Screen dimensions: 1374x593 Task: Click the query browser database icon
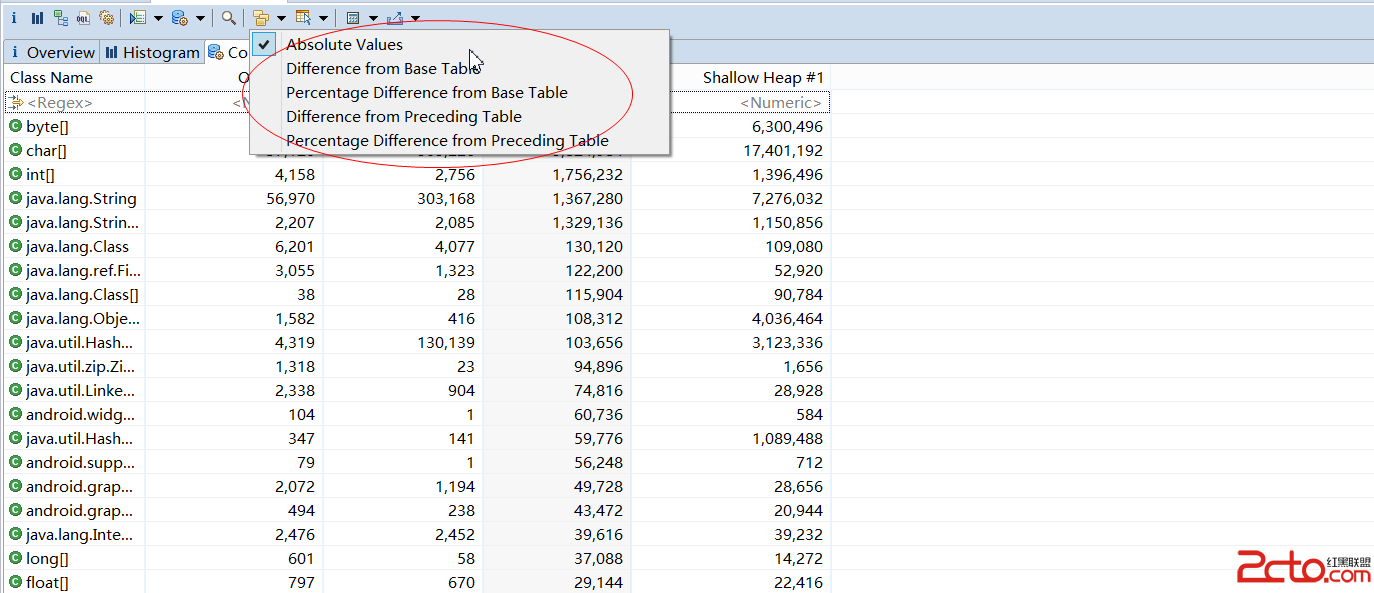tap(180, 18)
